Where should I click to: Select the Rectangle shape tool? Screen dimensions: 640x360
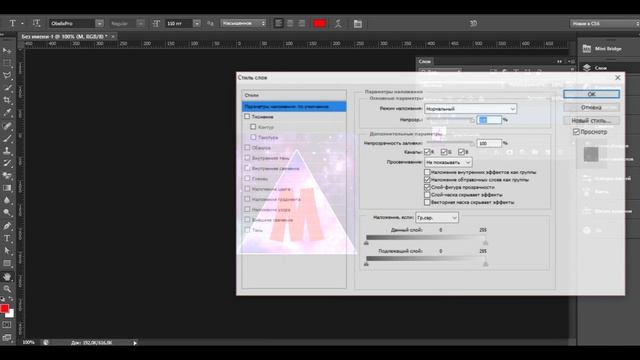point(7,263)
